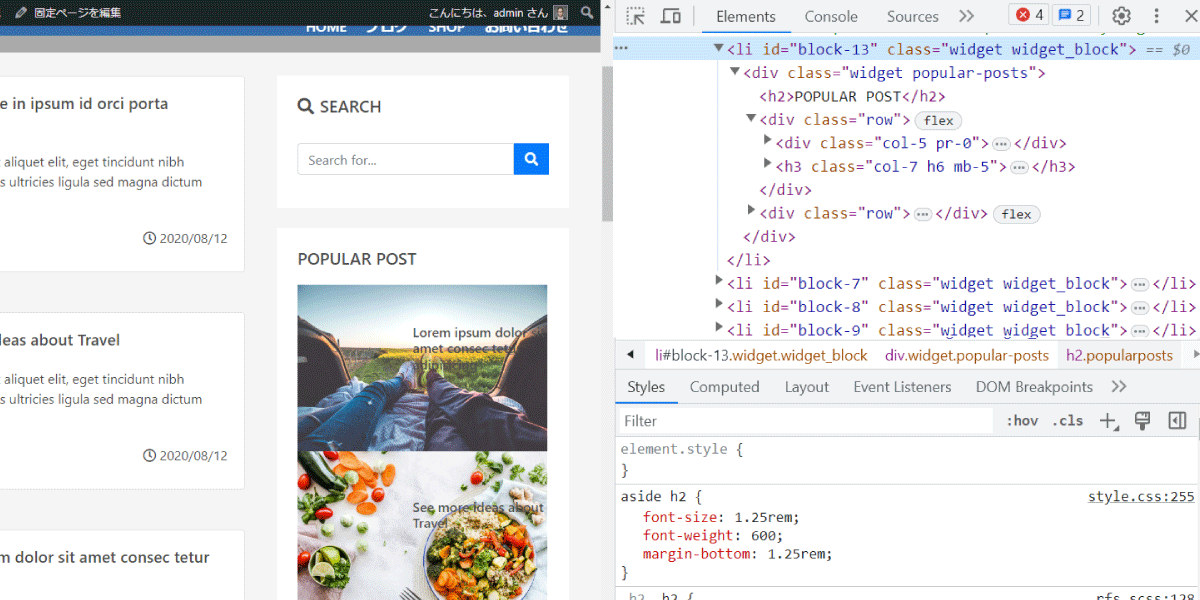
Task: Show more sidebar tabs after DOM Breakpoints
Action: (x=1118, y=387)
